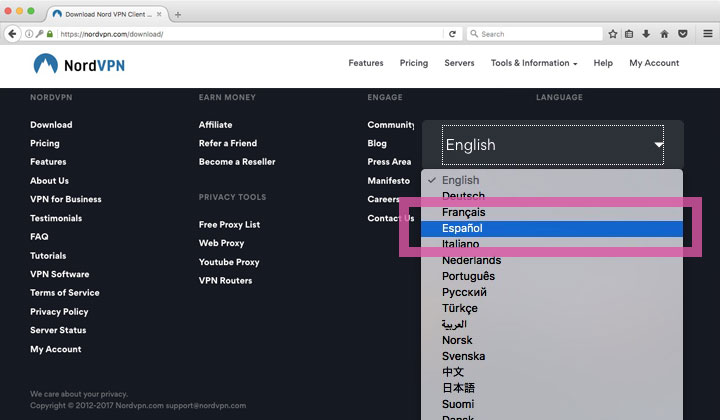Click the browser back arrow button
Image resolution: width=720 pixels, height=420 pixels.
[x=12, y=34]
